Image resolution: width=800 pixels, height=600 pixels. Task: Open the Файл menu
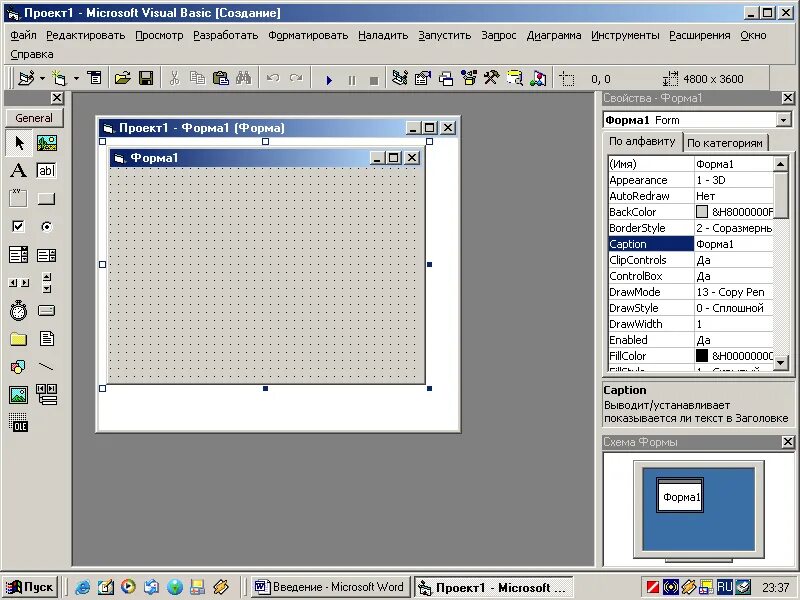[x=23, y=35]
